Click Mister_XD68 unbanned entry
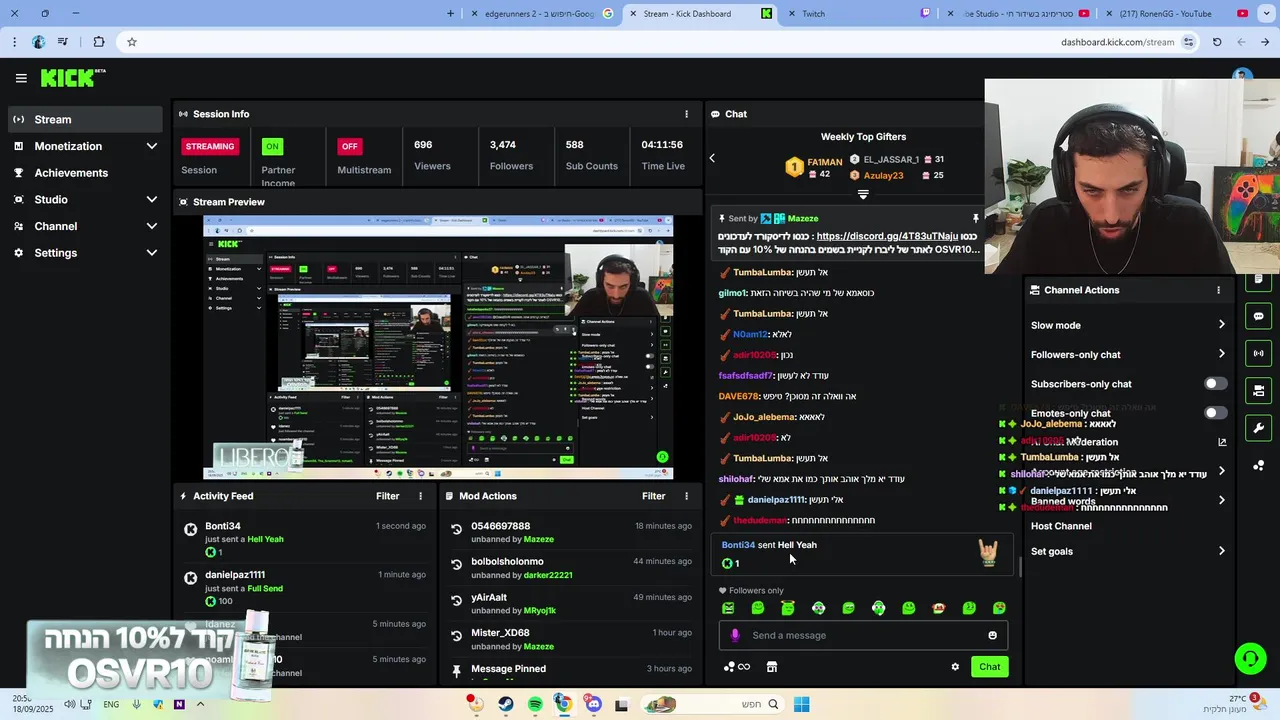 click(570, 639)
